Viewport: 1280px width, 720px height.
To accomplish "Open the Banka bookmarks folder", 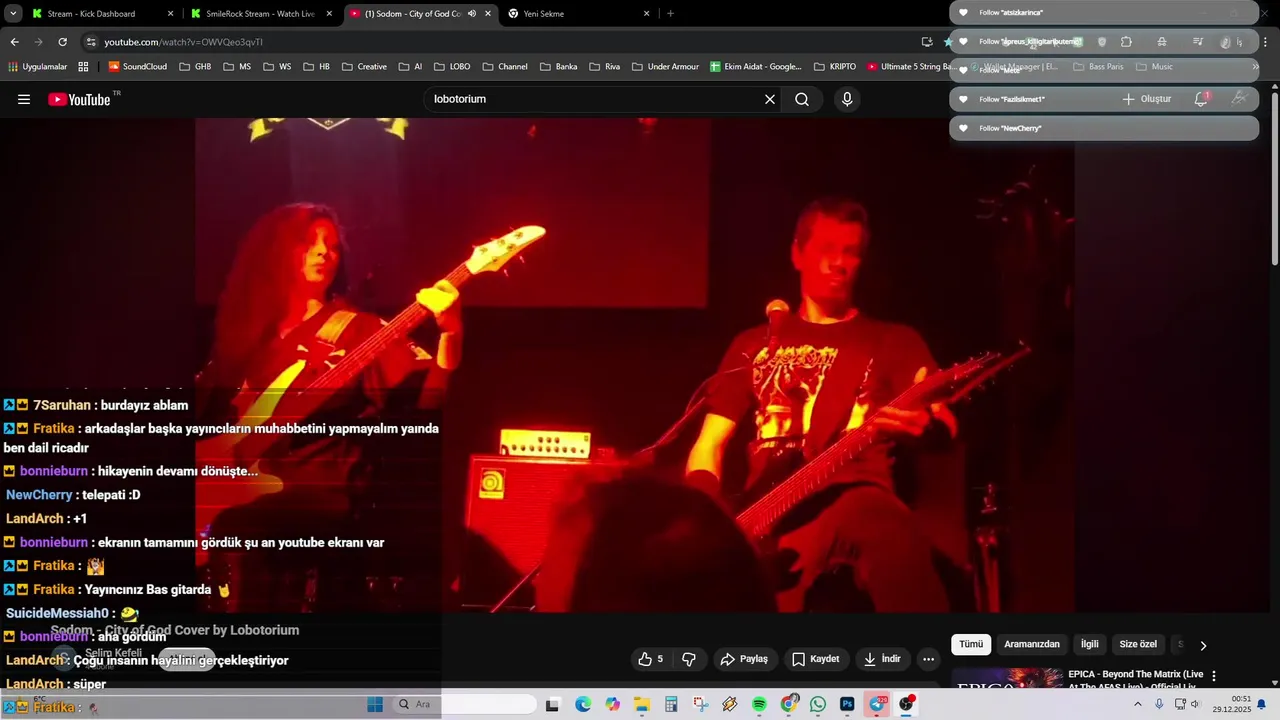I will pyautogui.click(x=558, y=67).
